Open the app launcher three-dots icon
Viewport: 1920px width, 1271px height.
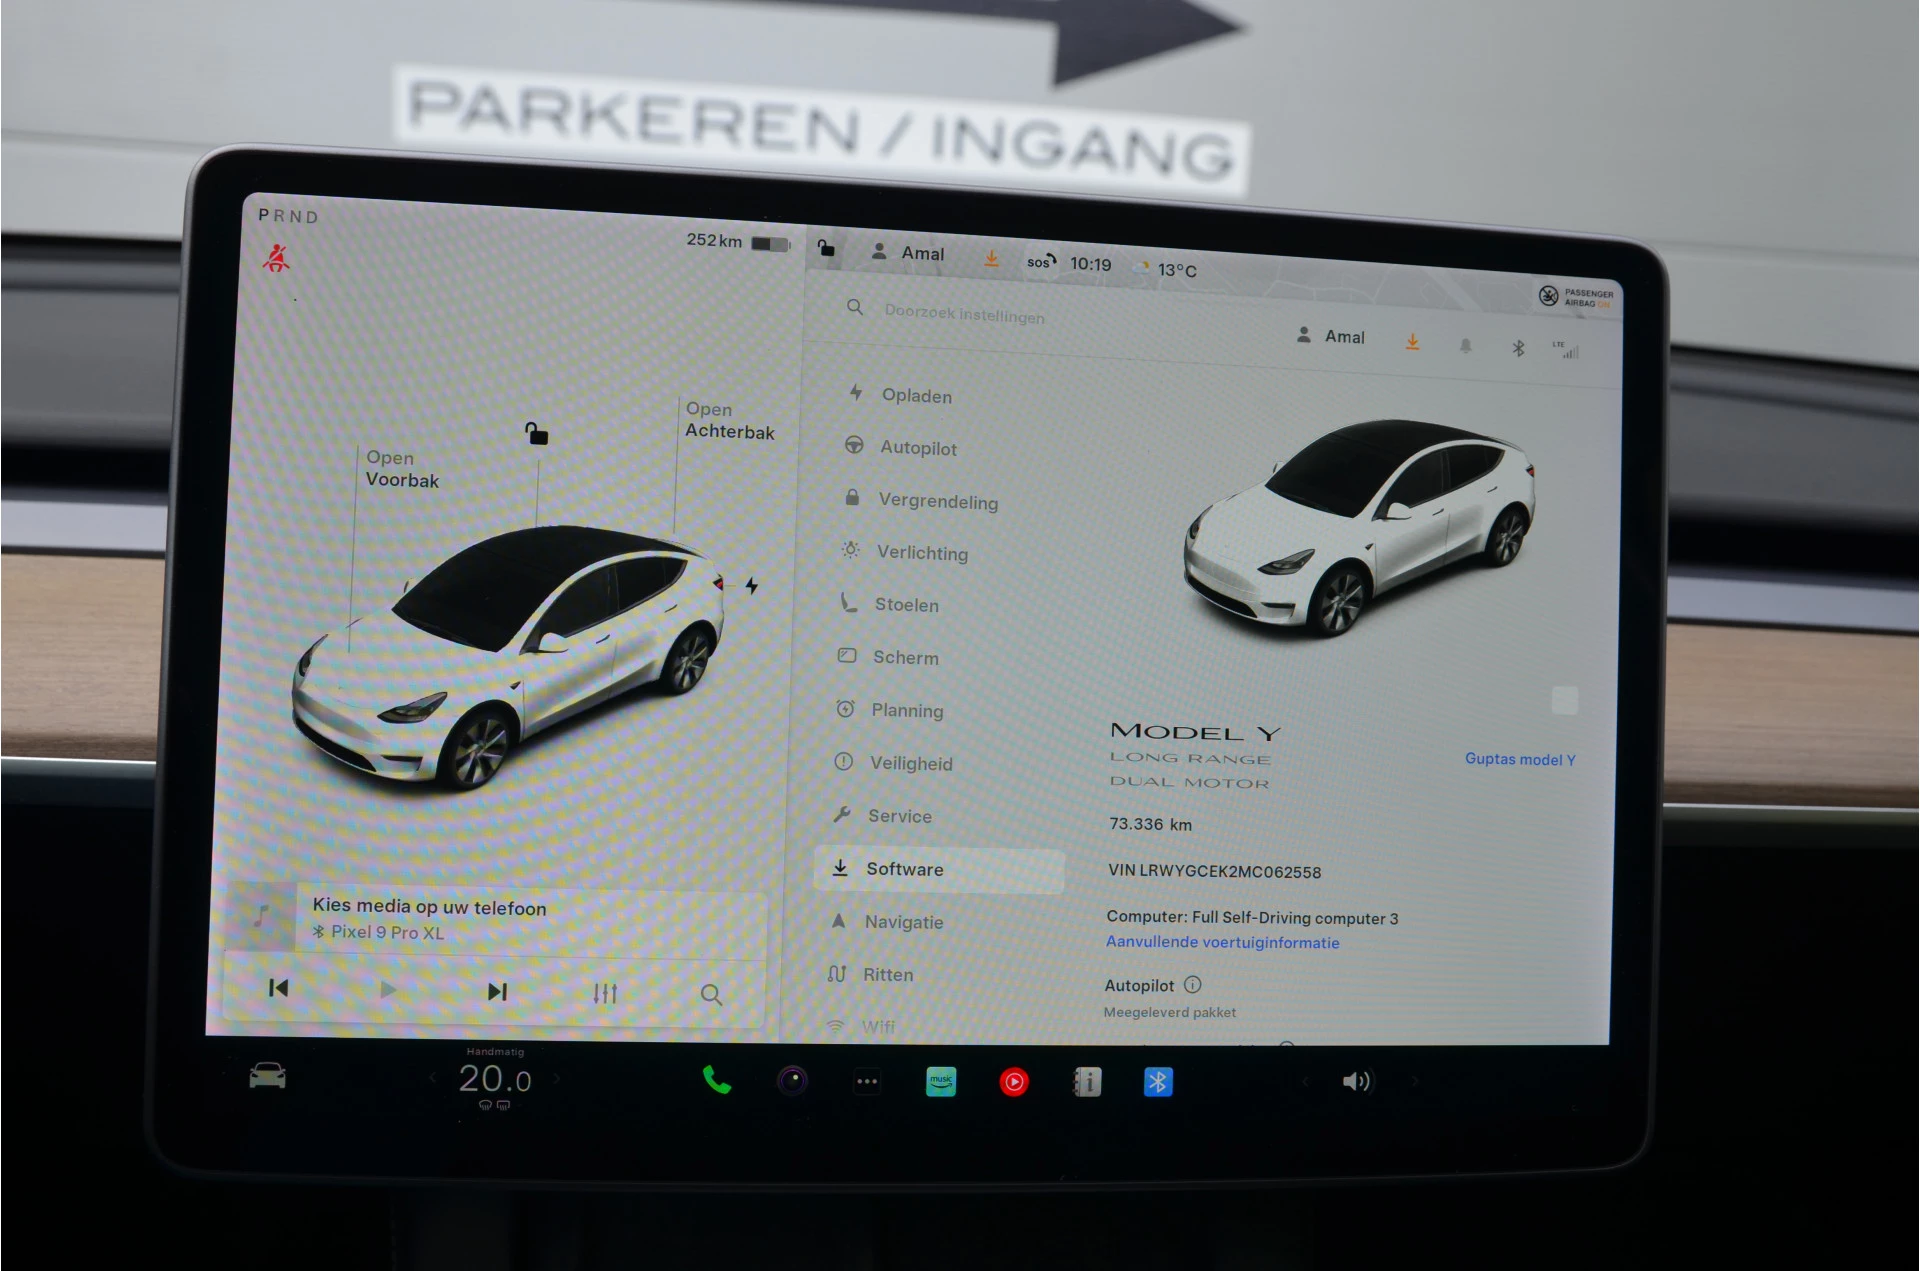(866, 1081)
